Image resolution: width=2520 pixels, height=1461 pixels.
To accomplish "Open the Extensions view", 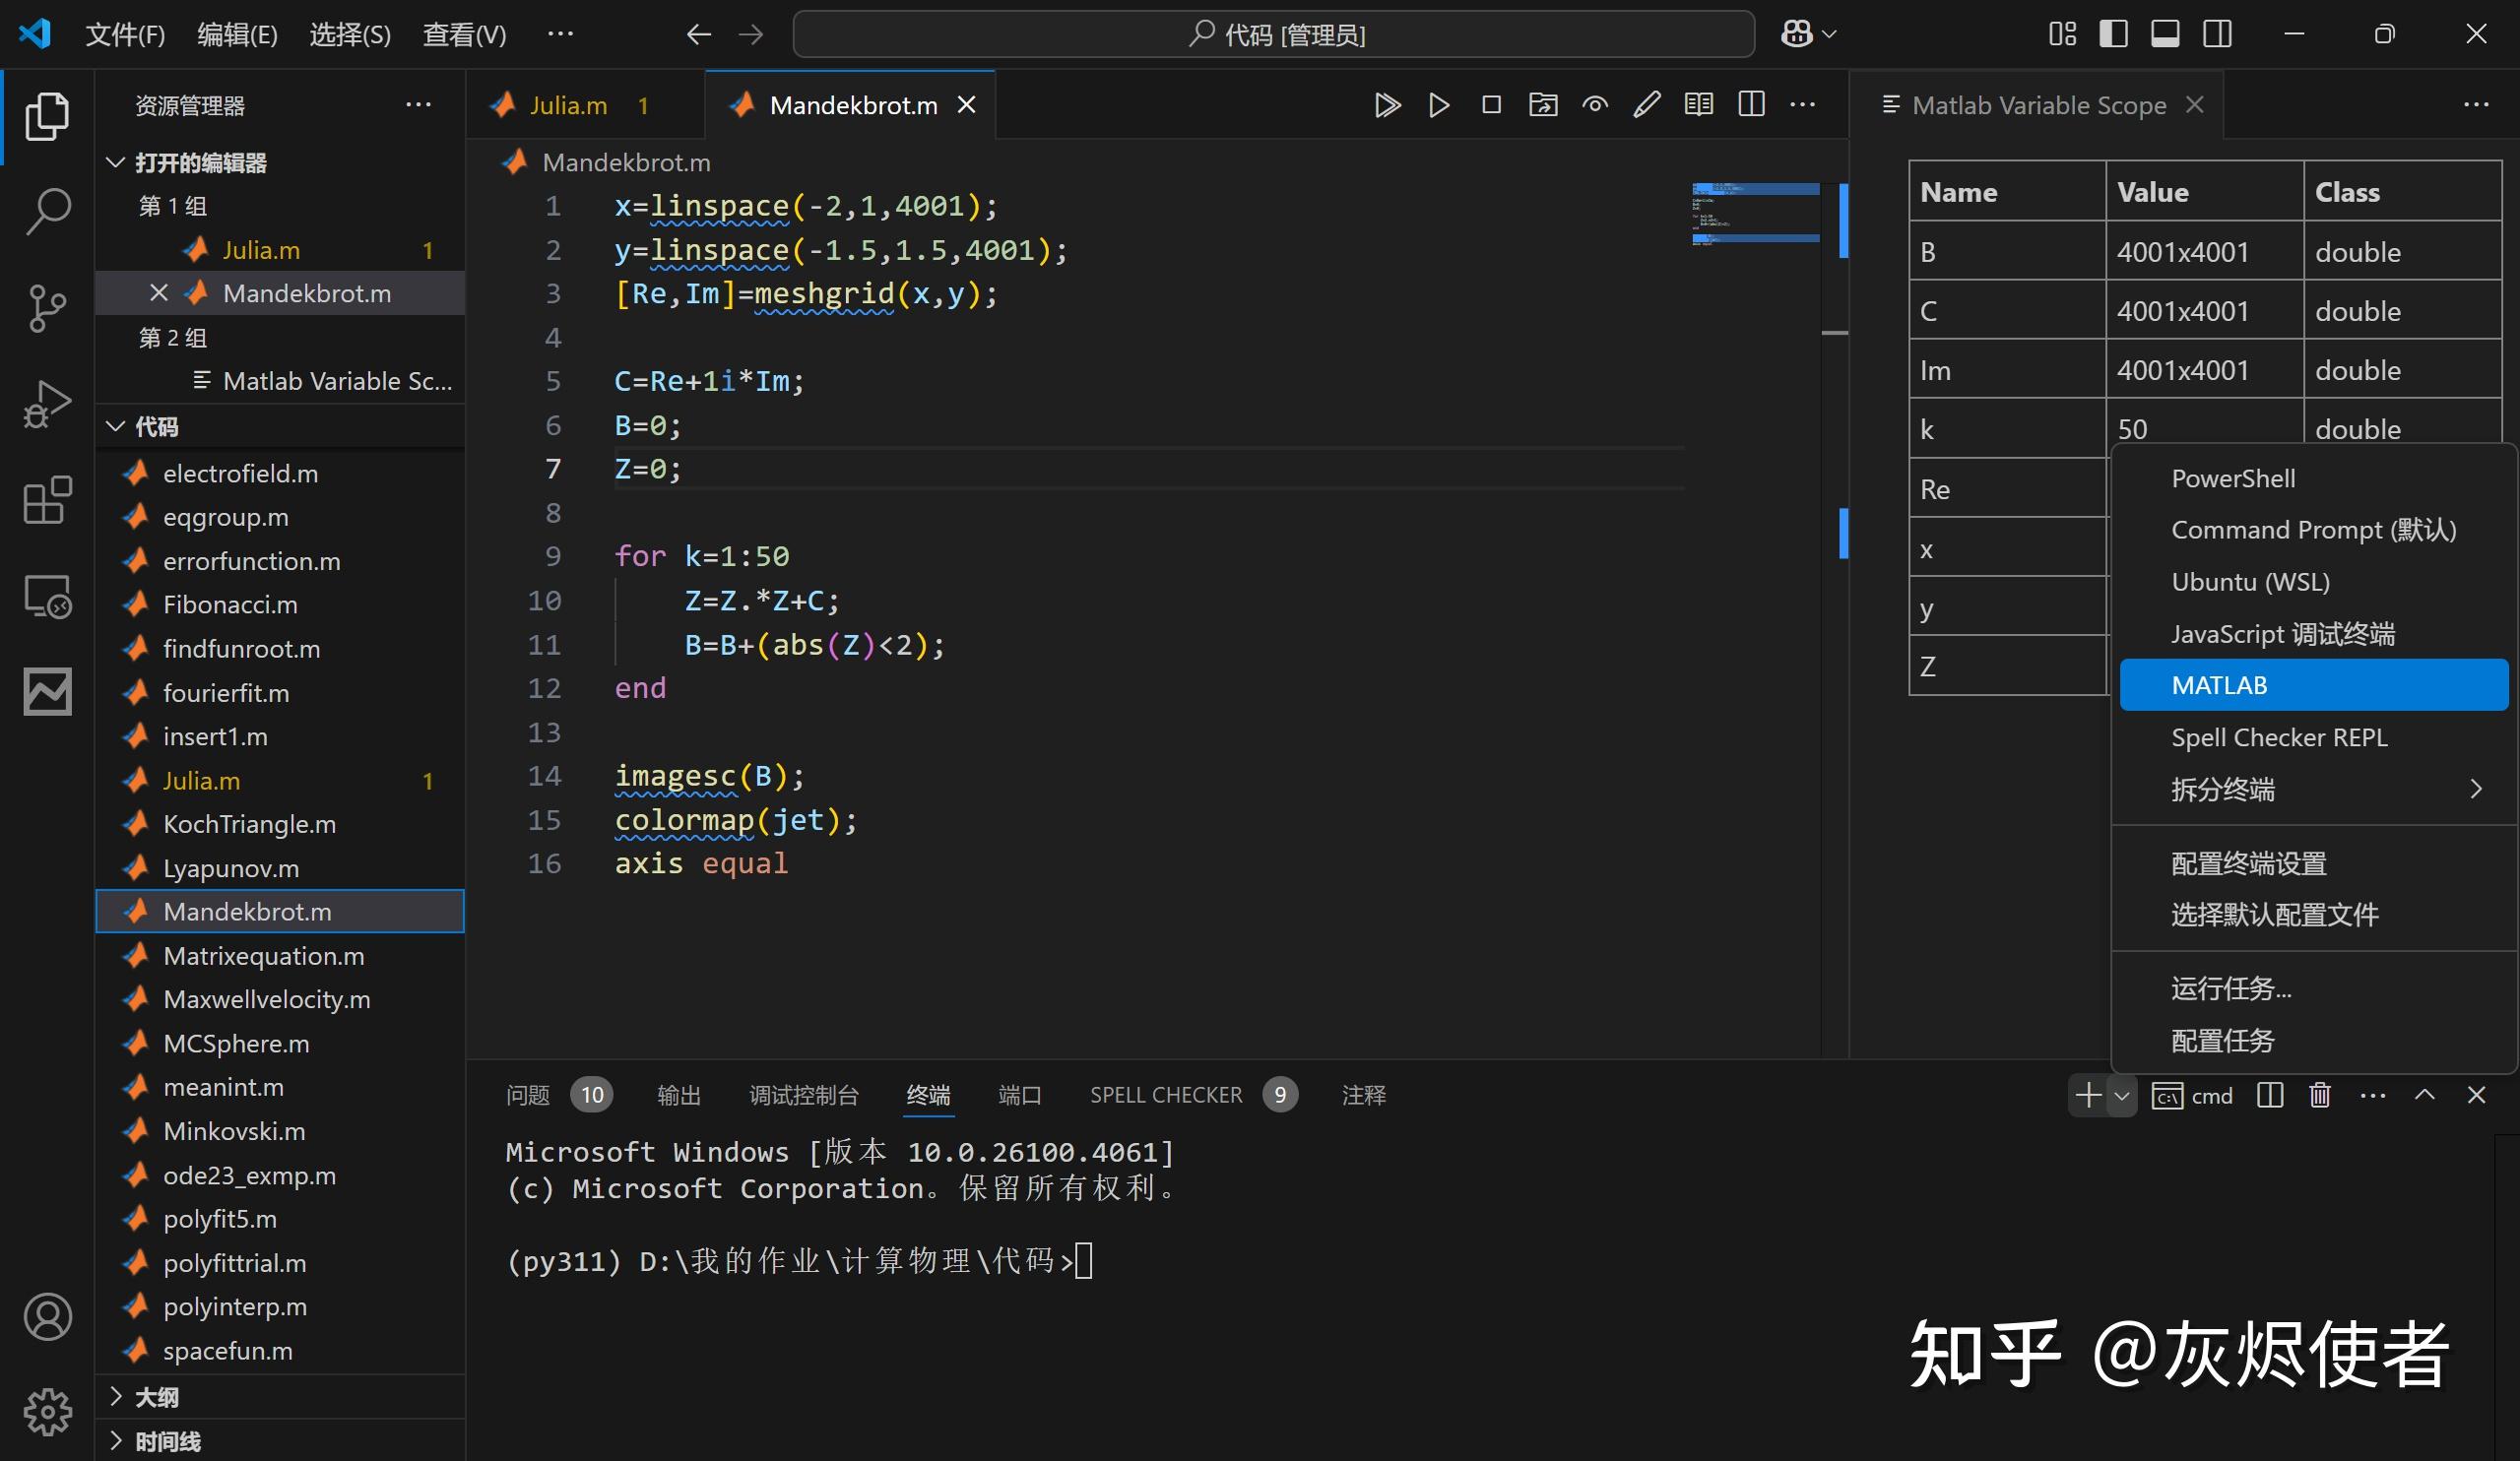I will (x=46, y=500).
